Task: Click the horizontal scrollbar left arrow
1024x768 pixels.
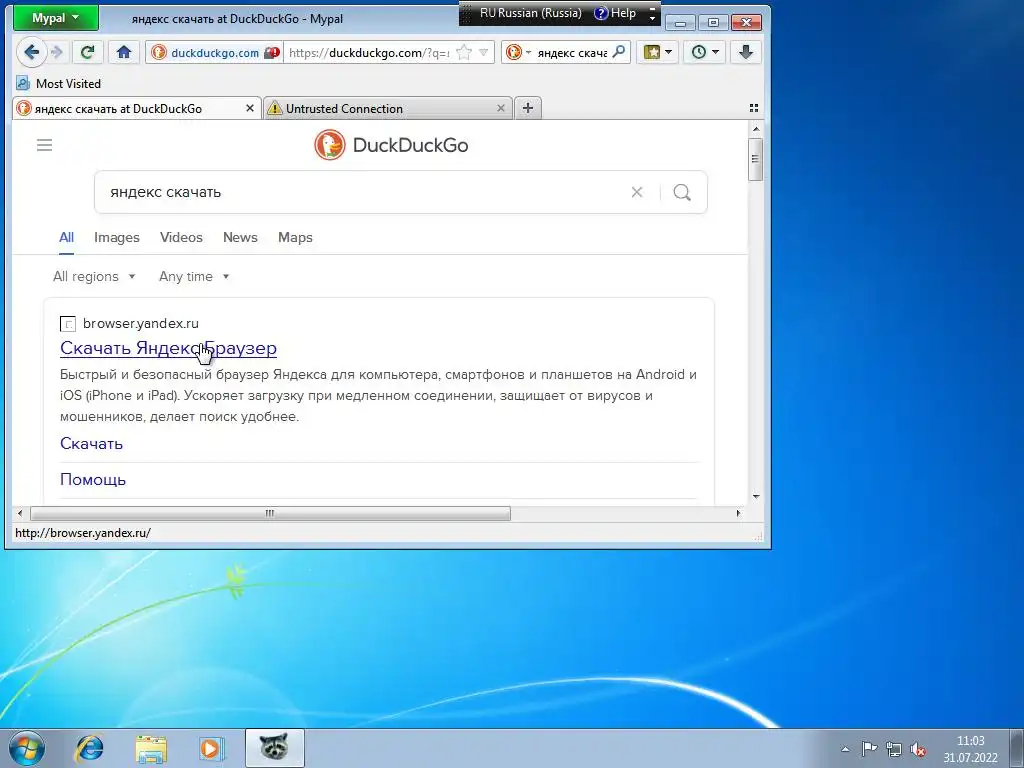Action: [x=20, y=513]
